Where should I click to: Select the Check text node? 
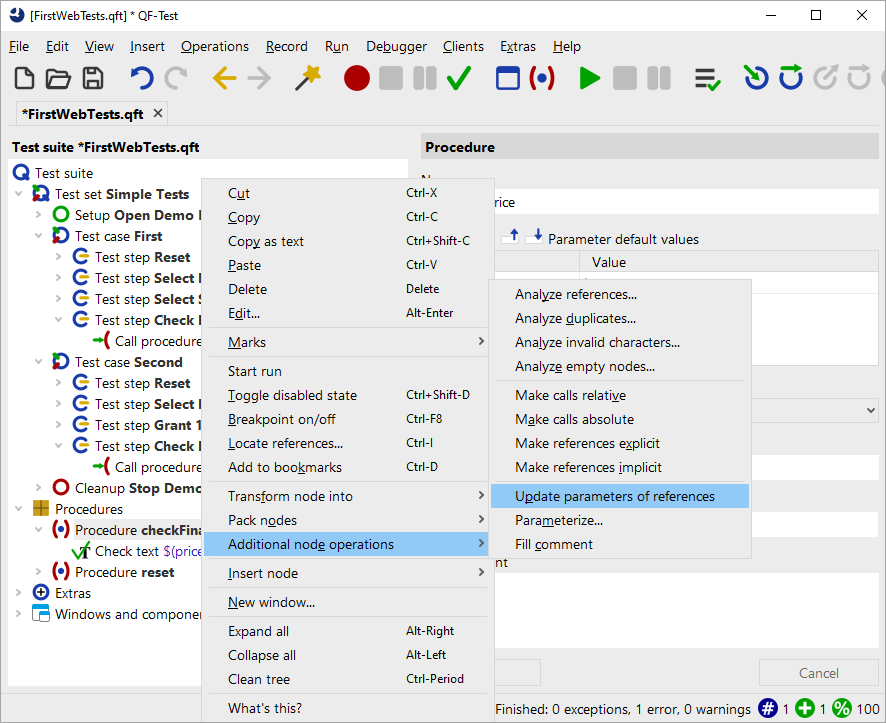pos(148,551)
